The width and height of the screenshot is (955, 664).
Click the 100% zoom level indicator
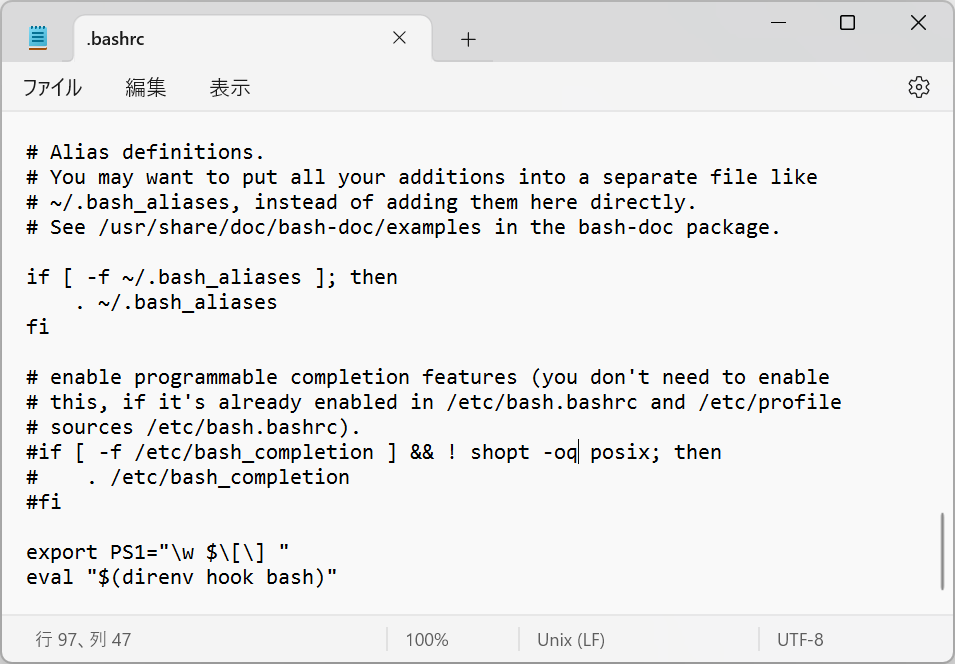click(x=427, y=640)
